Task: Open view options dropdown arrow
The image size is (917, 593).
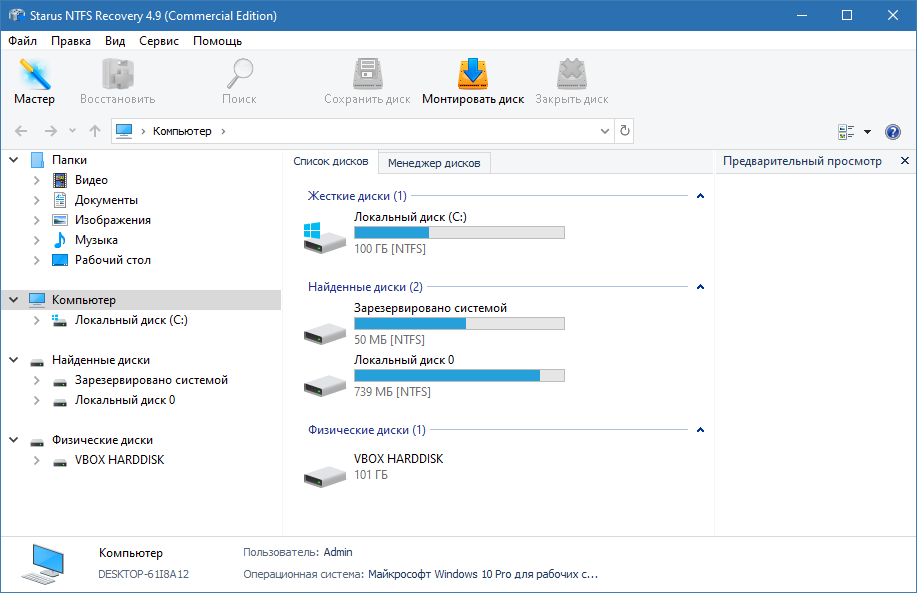Action: (x=867, y=132)
